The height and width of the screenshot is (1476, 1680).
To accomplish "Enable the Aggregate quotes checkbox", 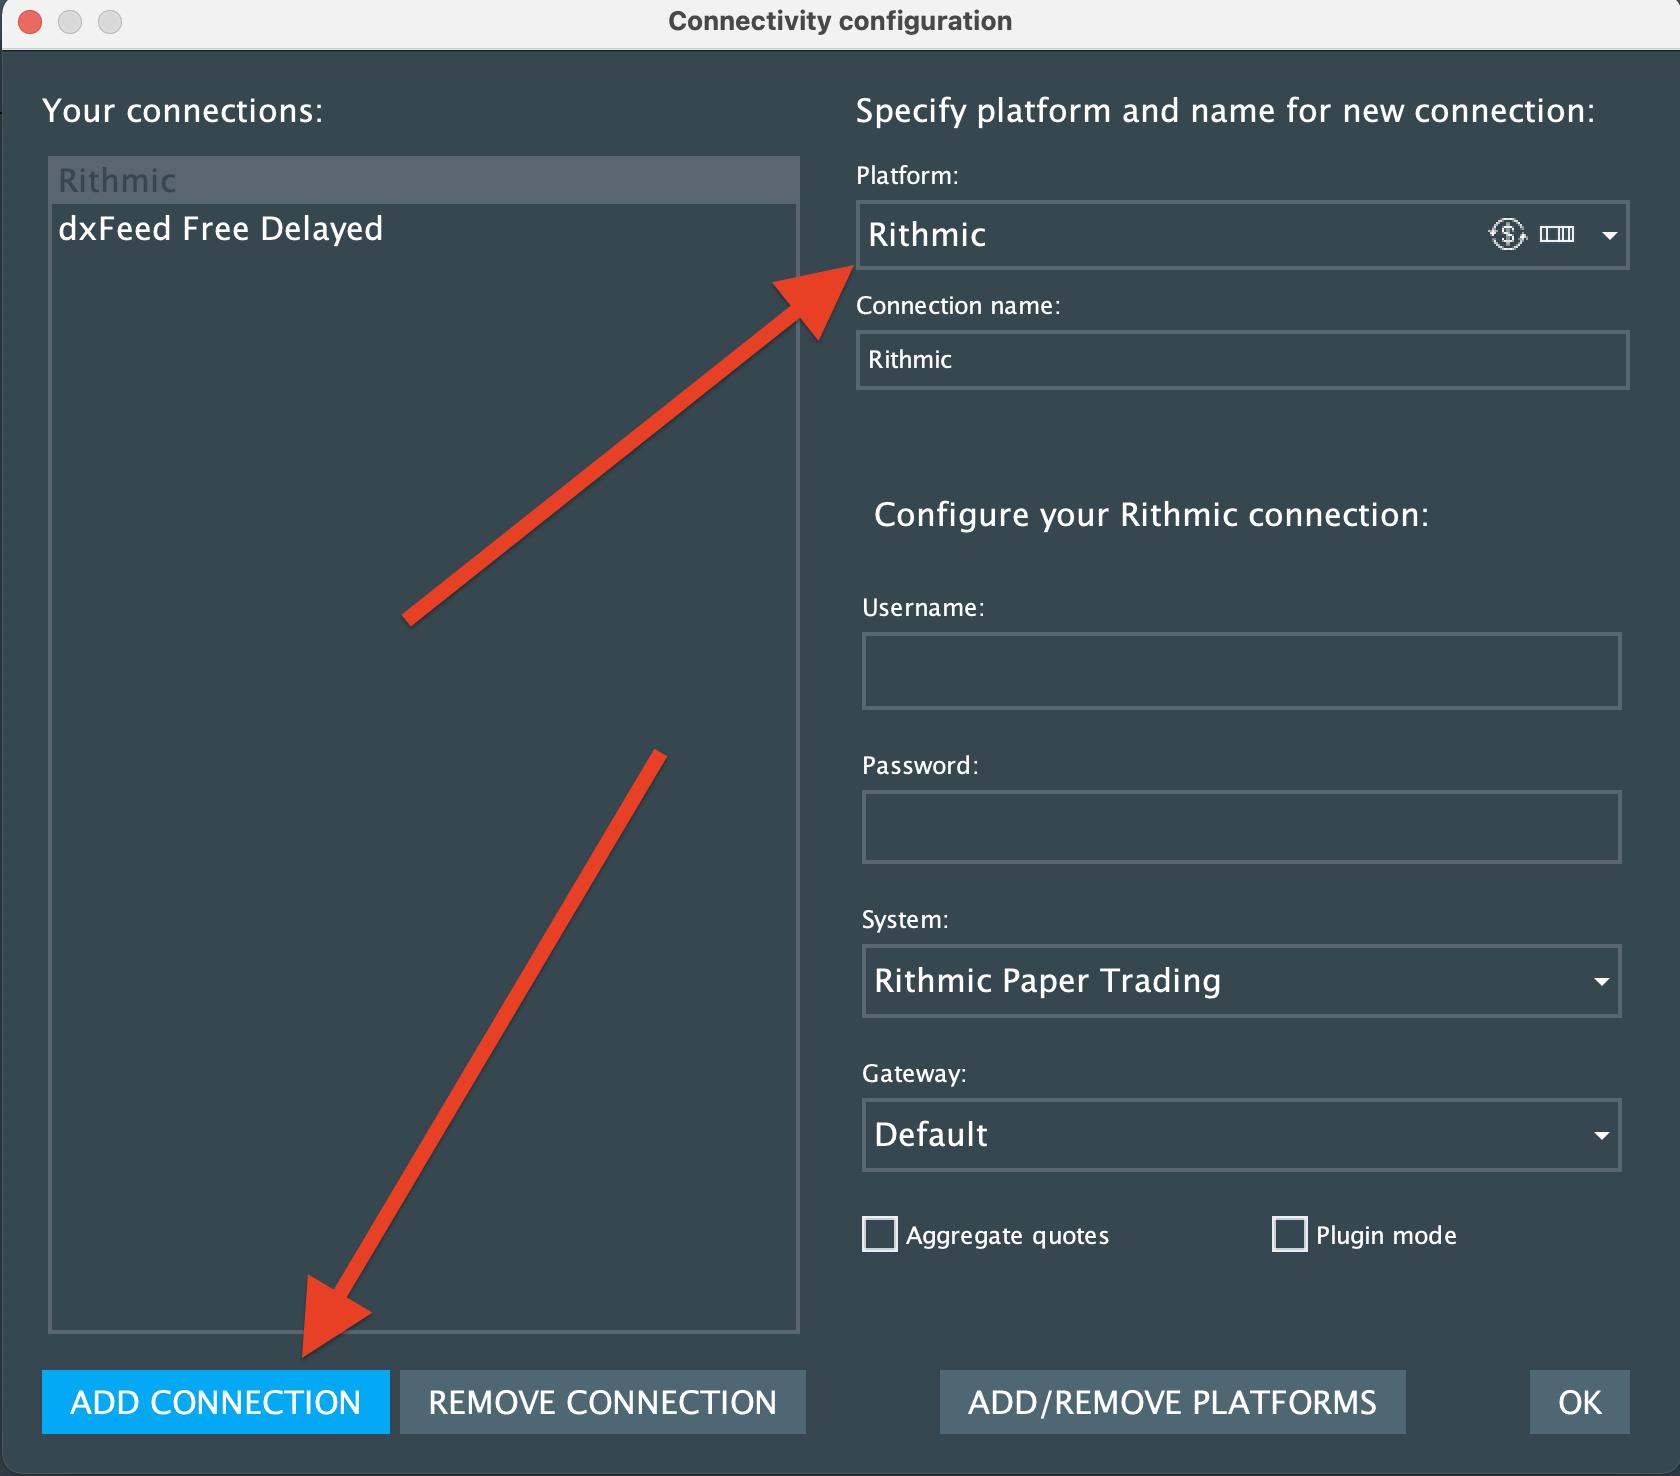I will click(x=880, y=1234).
